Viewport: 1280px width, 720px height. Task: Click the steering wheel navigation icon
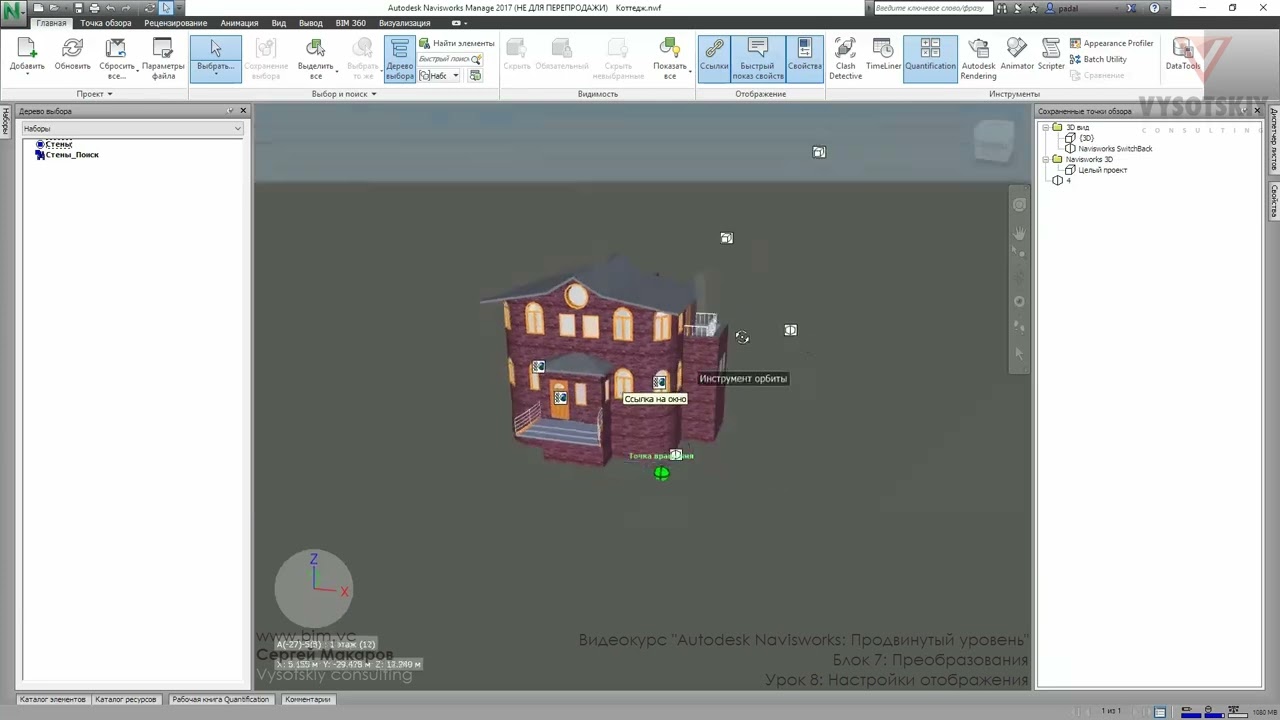coord(1019,205)
